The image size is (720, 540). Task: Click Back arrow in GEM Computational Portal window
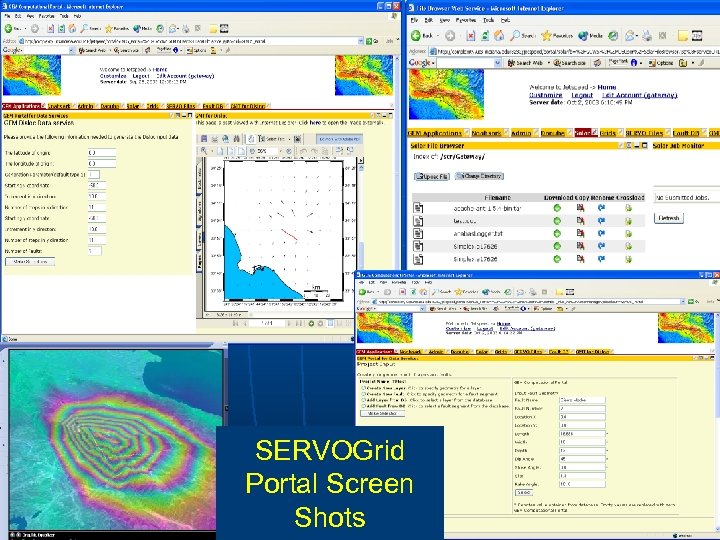point(8,28)
